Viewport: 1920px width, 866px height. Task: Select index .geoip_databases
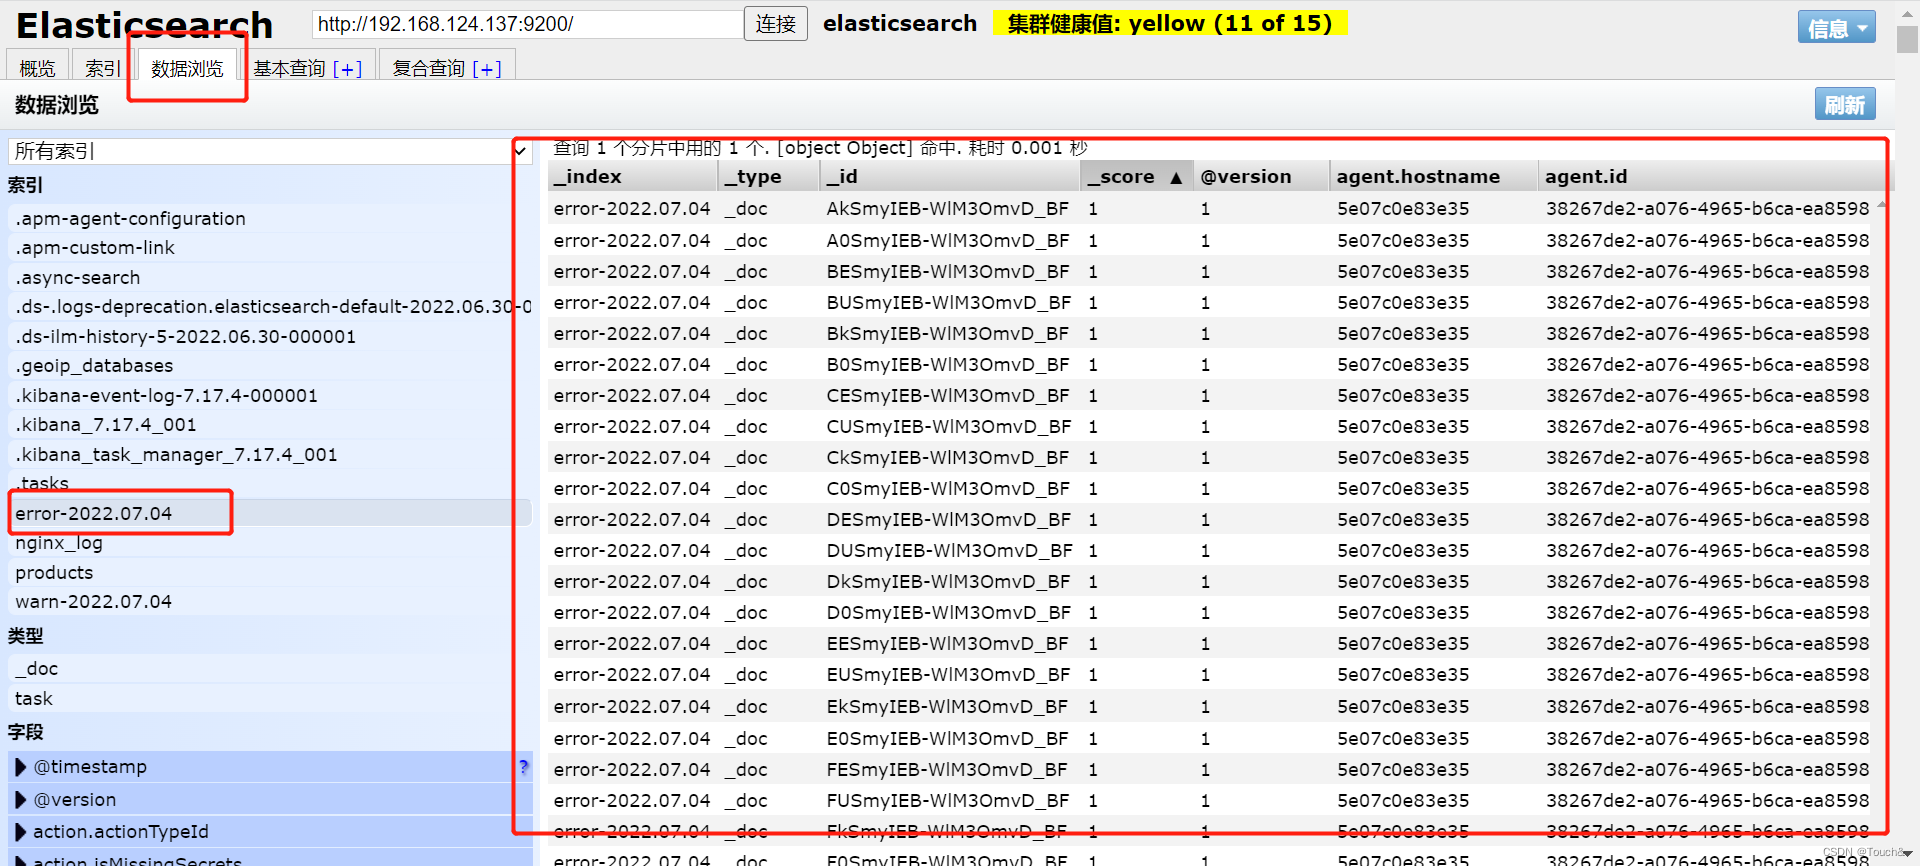tap(270, 365)
